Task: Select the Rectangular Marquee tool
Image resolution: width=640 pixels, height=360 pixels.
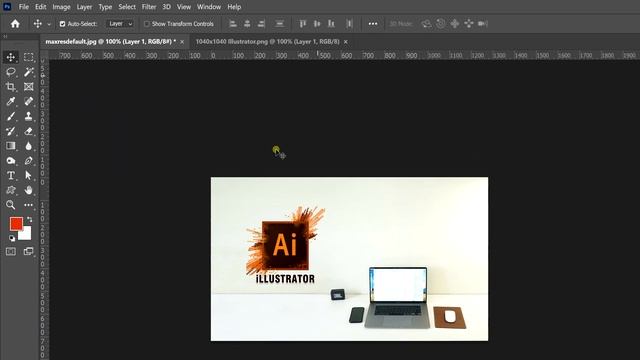Action: pos(28,57)
